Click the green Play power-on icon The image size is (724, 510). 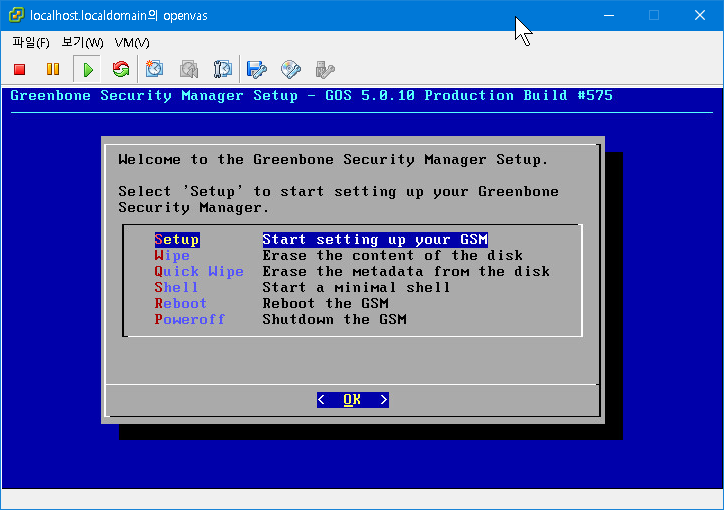(87, 70)
